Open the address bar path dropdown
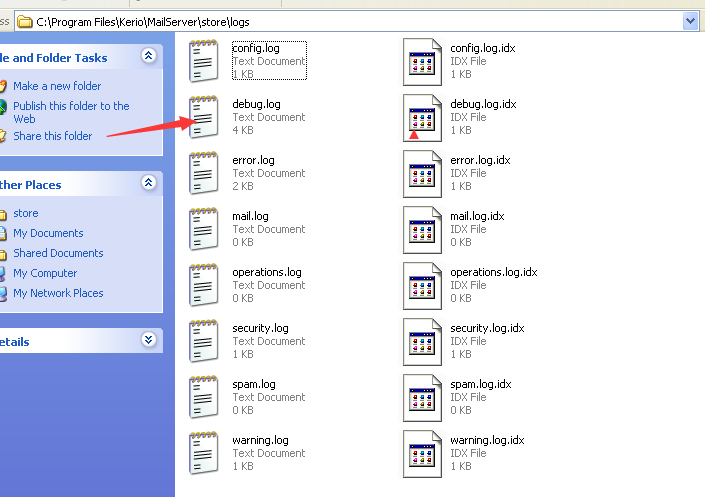 click(x=690, y=20)
